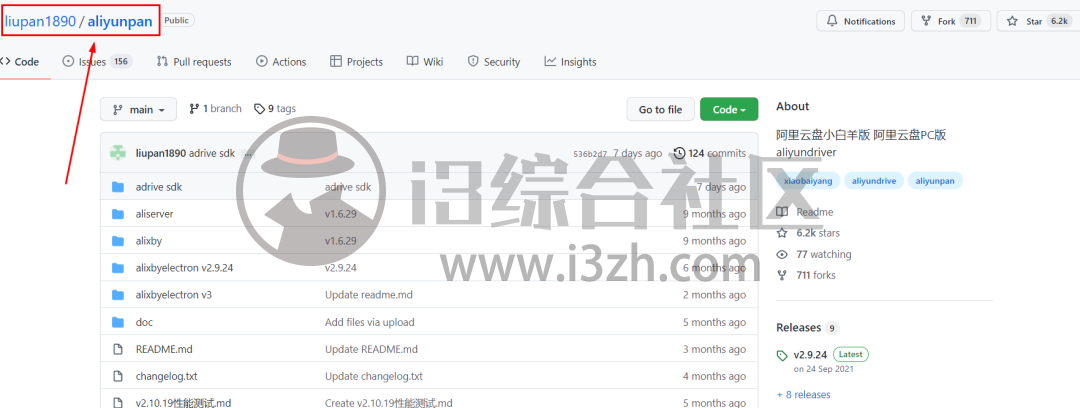Screen dimensions: 1080x408
Task: Open the Pull requests tab
Action: (x=194, y=62)
